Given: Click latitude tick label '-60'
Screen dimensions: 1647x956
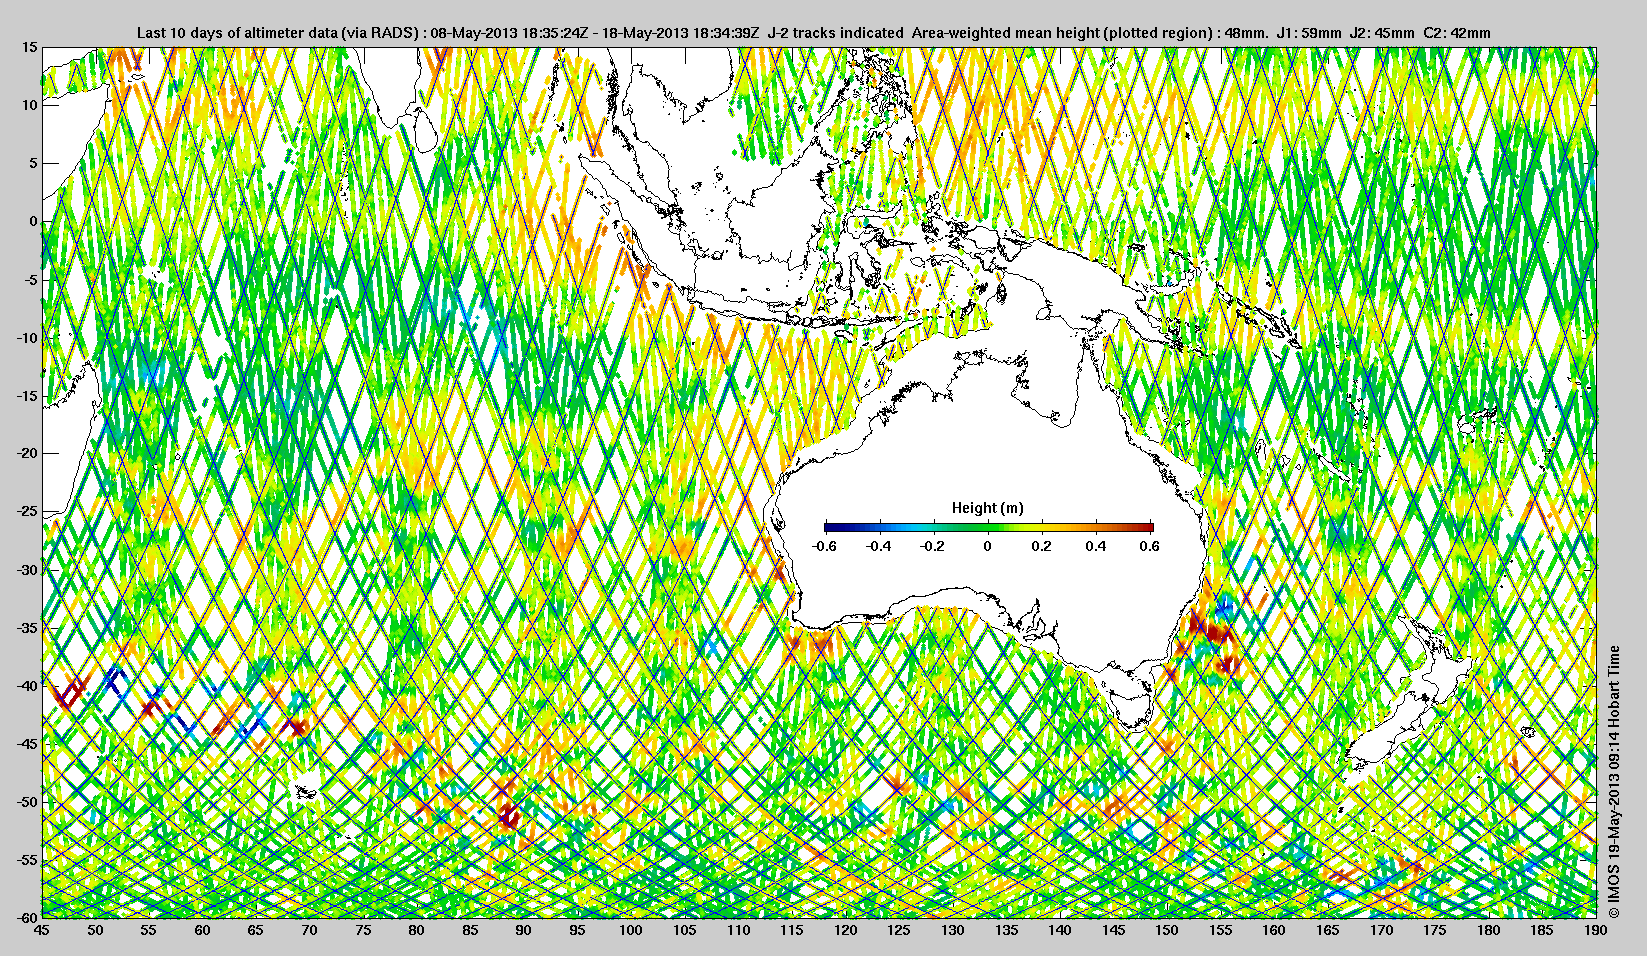Looking at the screenshot, I should coord(26,917).
